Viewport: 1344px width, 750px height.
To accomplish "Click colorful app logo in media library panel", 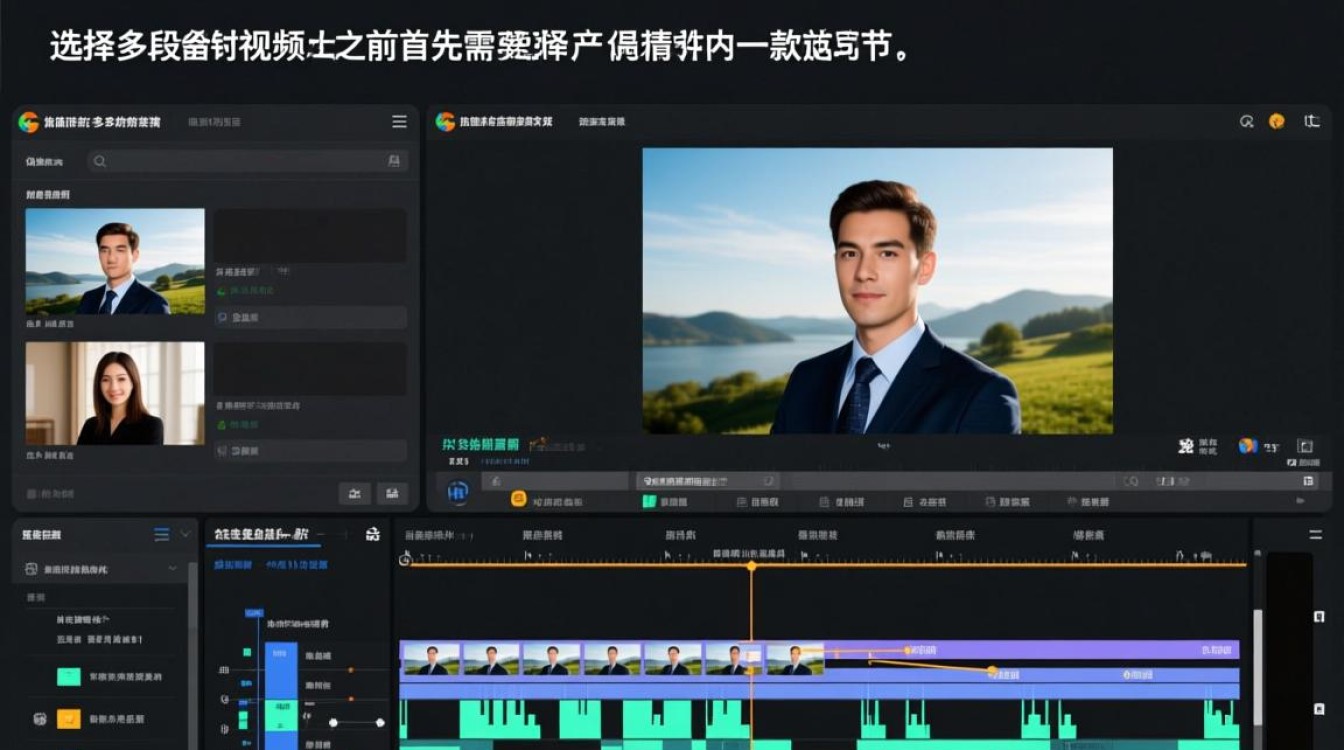I will coord(28,122).
